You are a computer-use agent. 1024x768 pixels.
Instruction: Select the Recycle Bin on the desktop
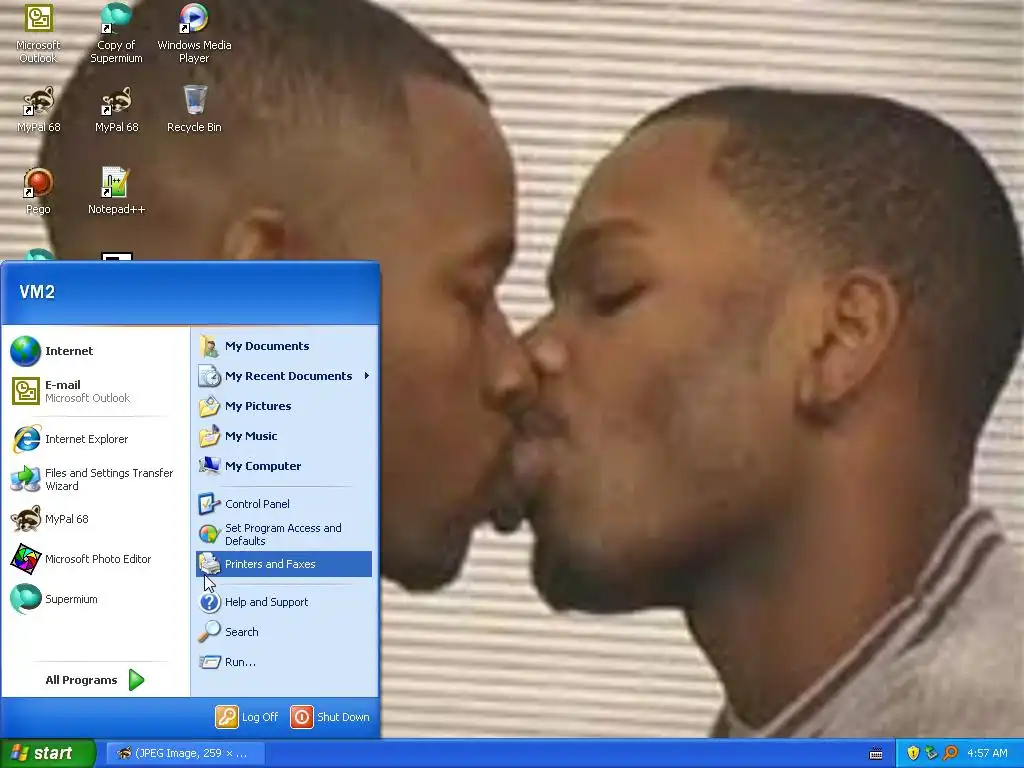pyautogui.click(x=194, y=109)
